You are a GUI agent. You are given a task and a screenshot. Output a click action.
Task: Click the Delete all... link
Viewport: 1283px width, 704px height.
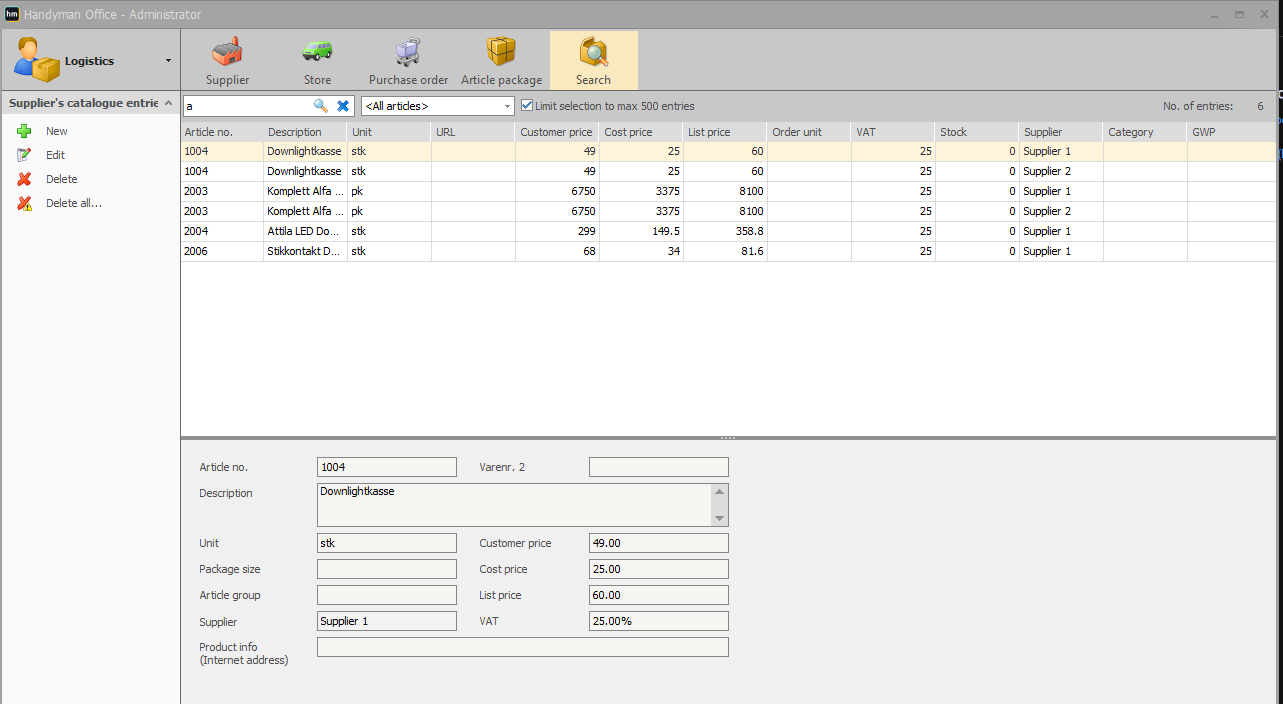pyautogui.click(x=74, y=203)
